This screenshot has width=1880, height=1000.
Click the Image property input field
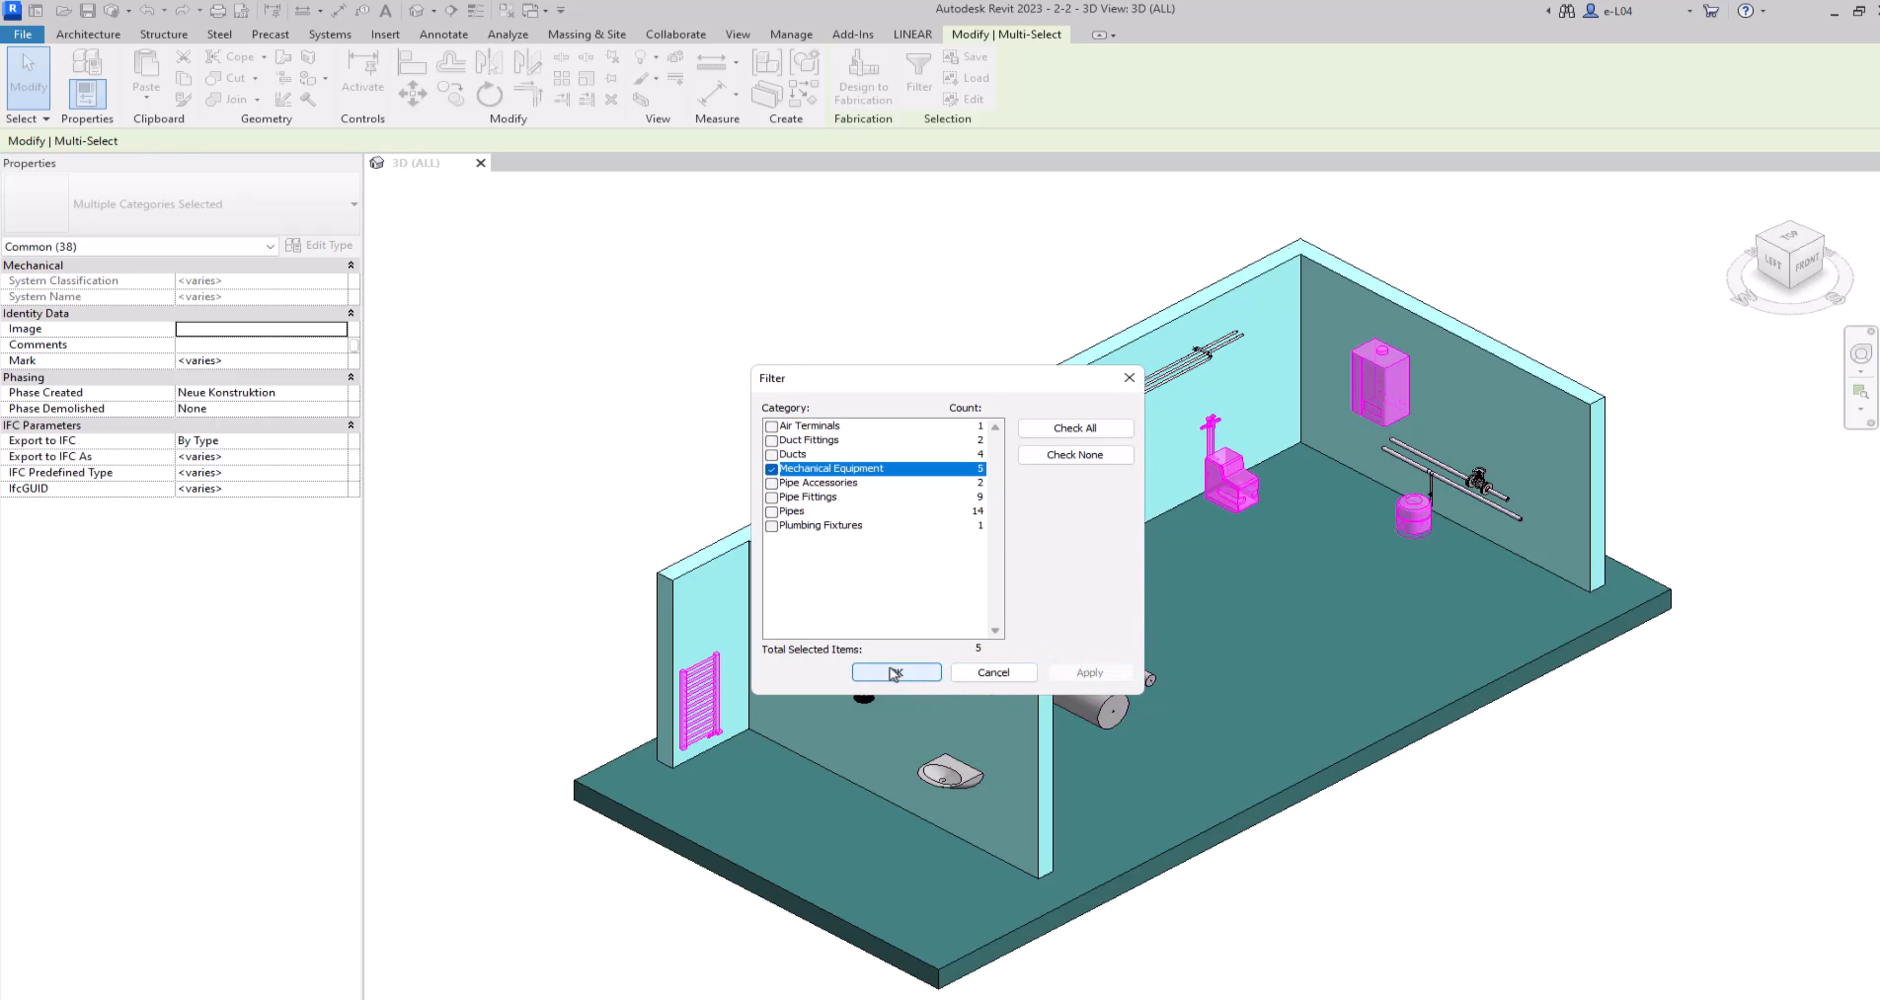(x=261, y=329)
